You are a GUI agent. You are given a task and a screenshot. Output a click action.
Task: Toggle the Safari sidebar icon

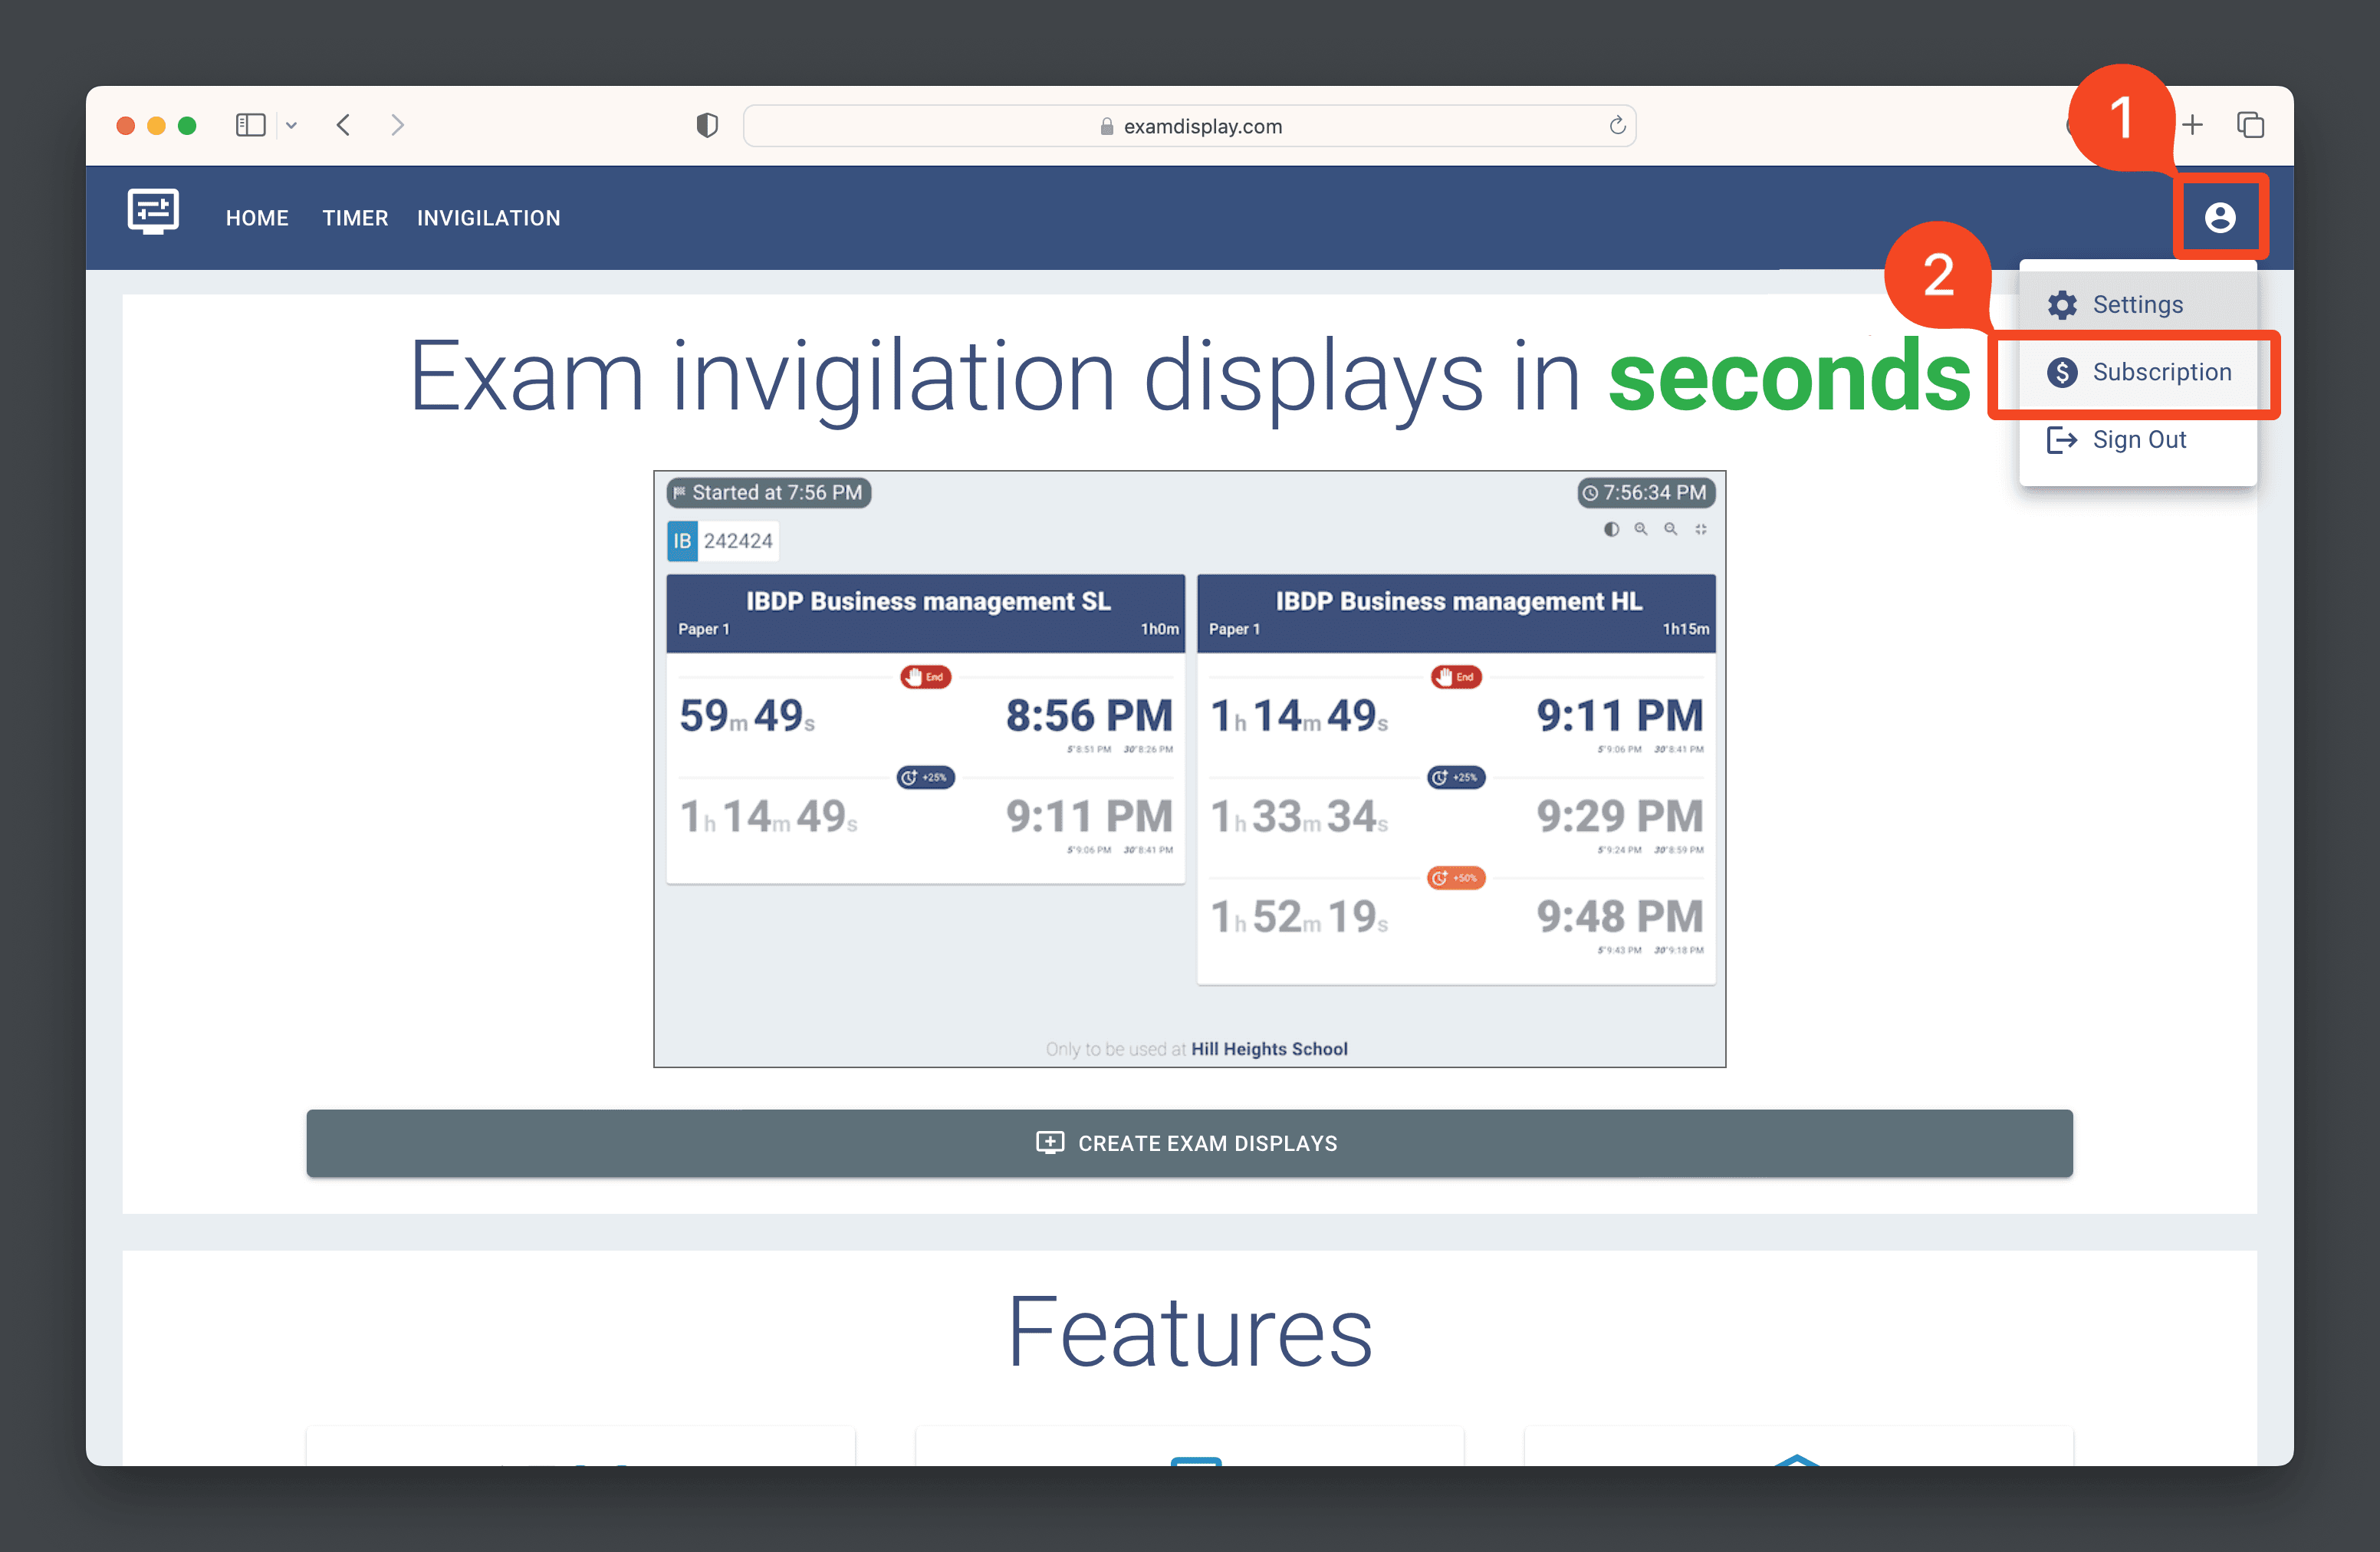[250, 125]
